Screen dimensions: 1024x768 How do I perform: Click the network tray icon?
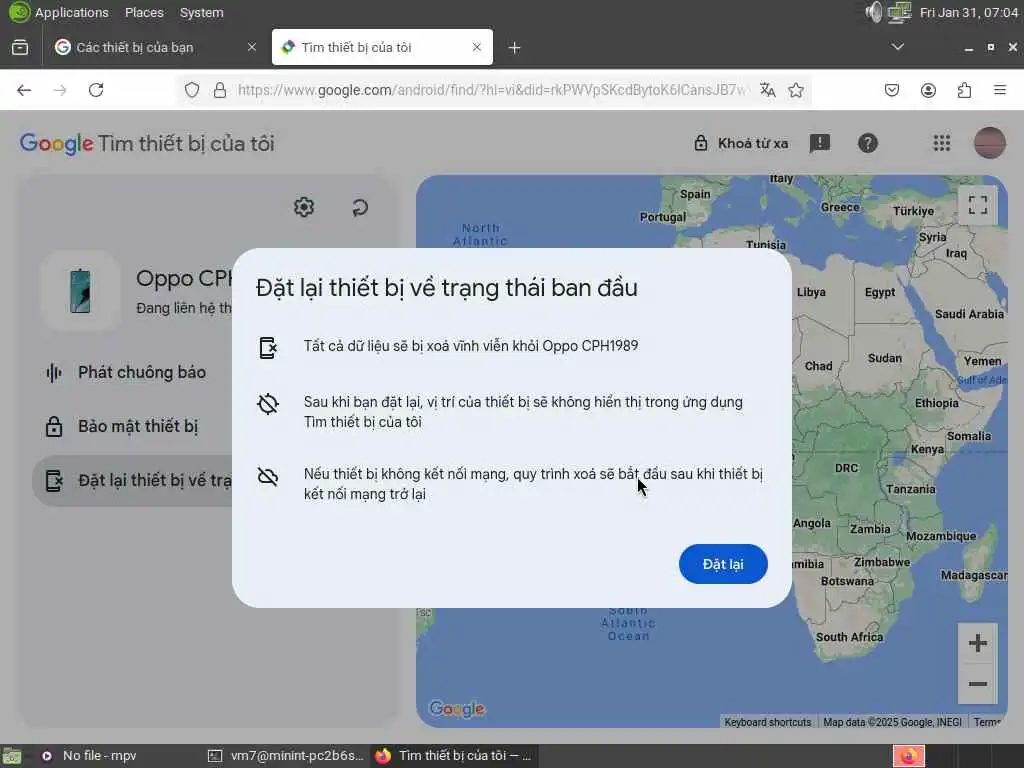coord(900,12)
